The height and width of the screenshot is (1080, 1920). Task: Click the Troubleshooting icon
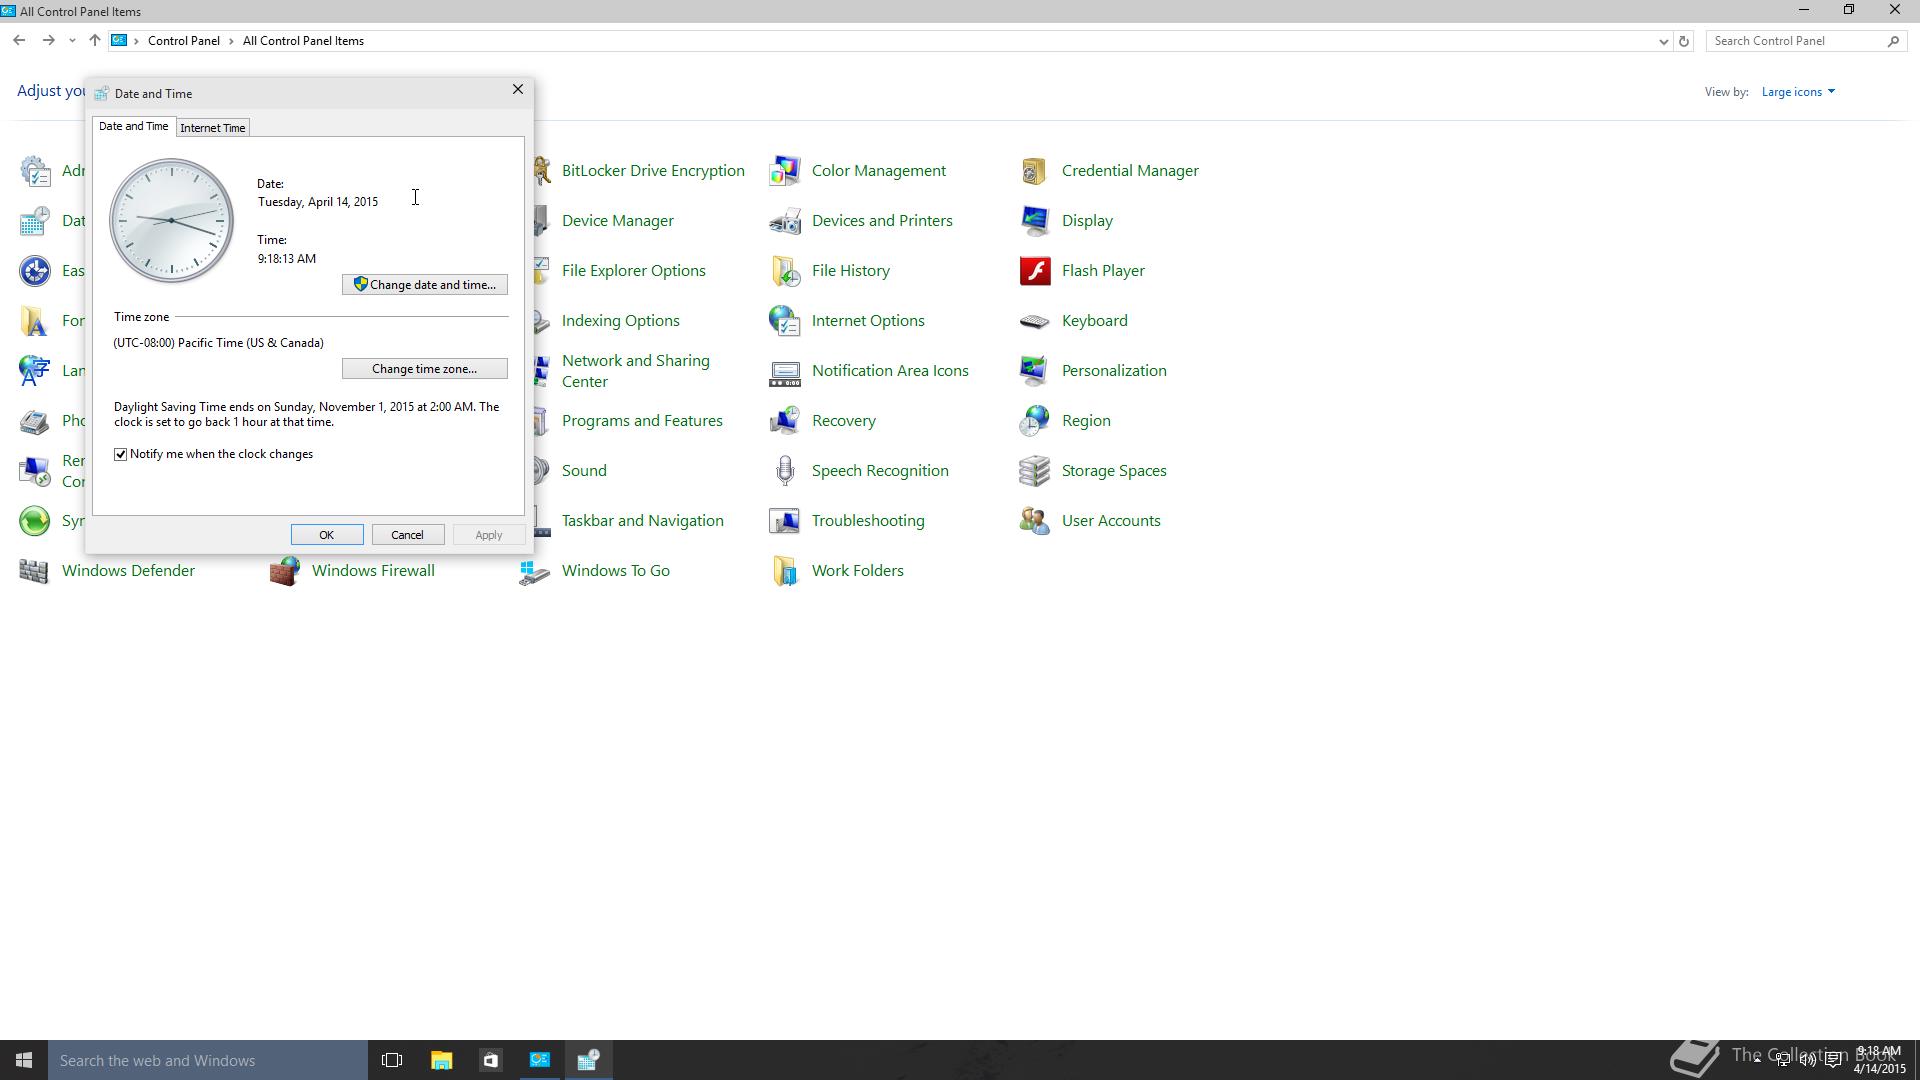785,521
